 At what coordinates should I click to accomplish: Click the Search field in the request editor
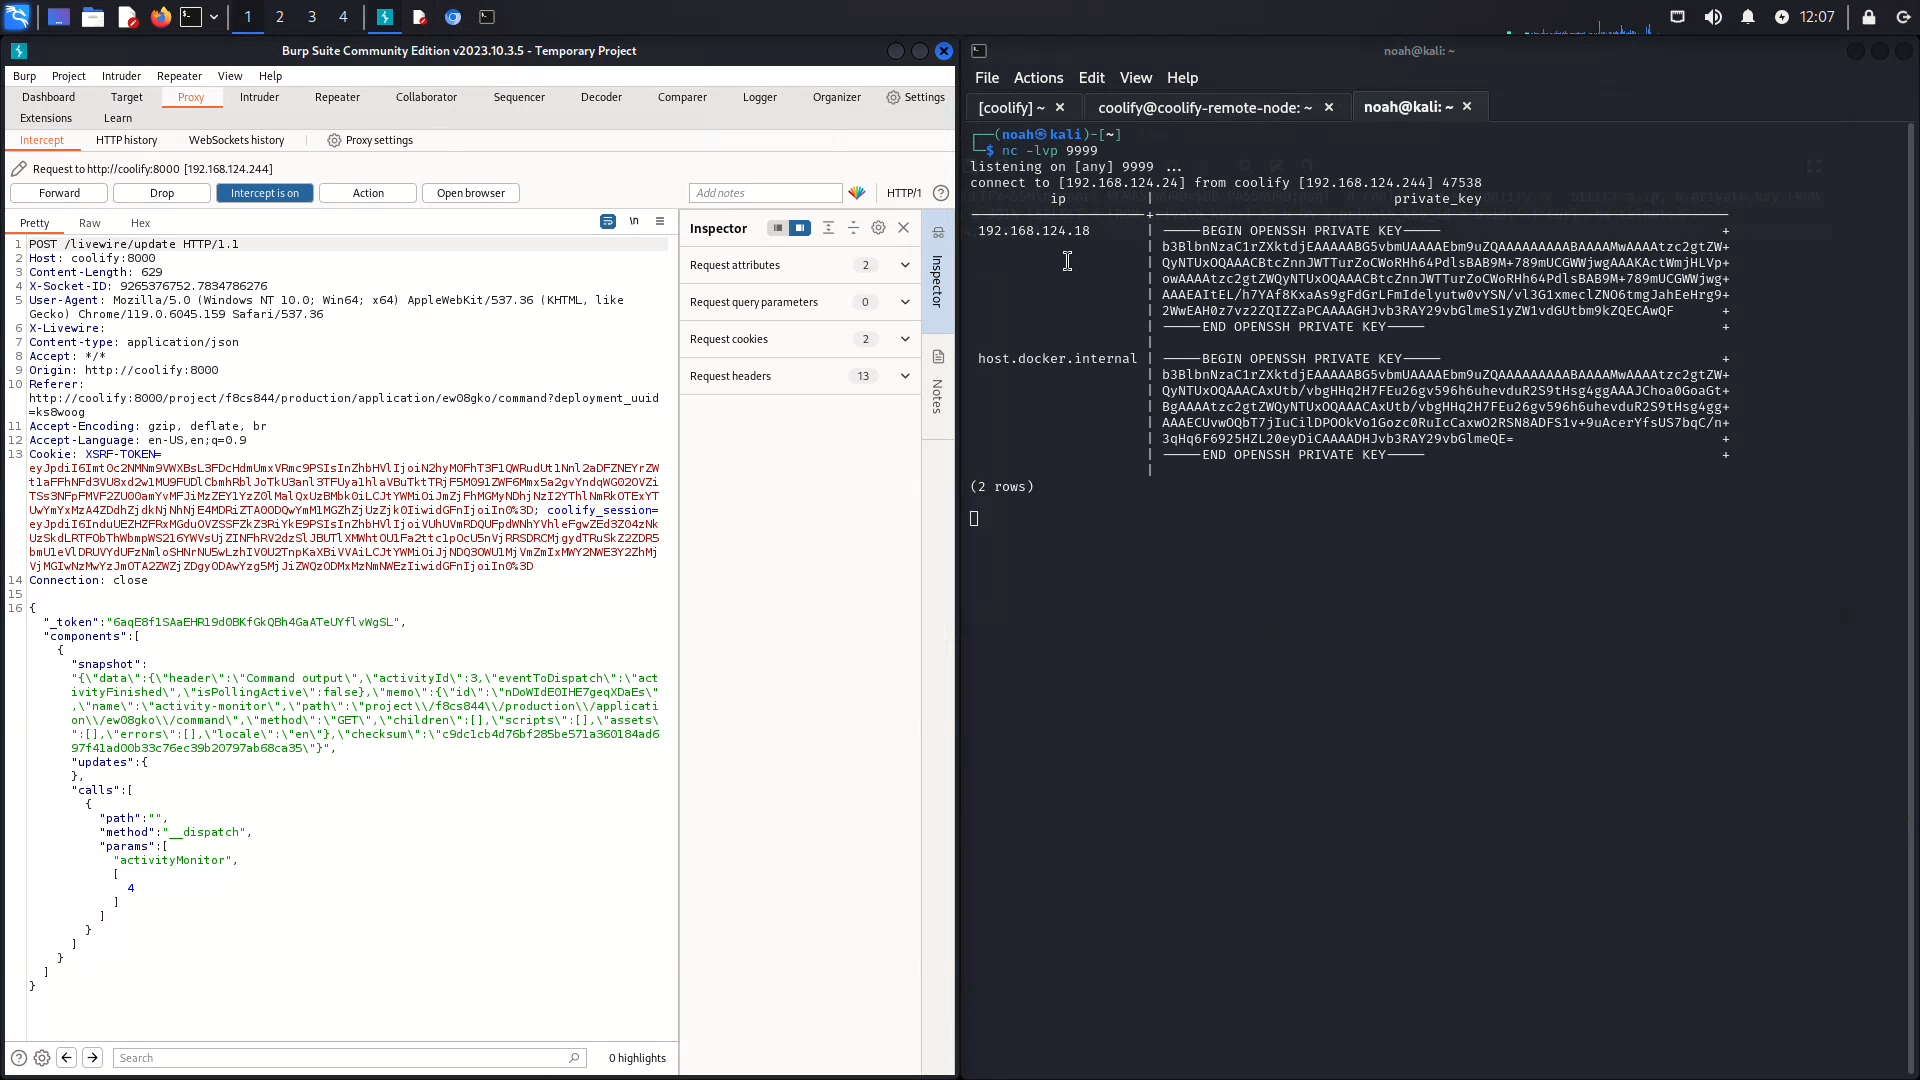[x=349, y=1058]
